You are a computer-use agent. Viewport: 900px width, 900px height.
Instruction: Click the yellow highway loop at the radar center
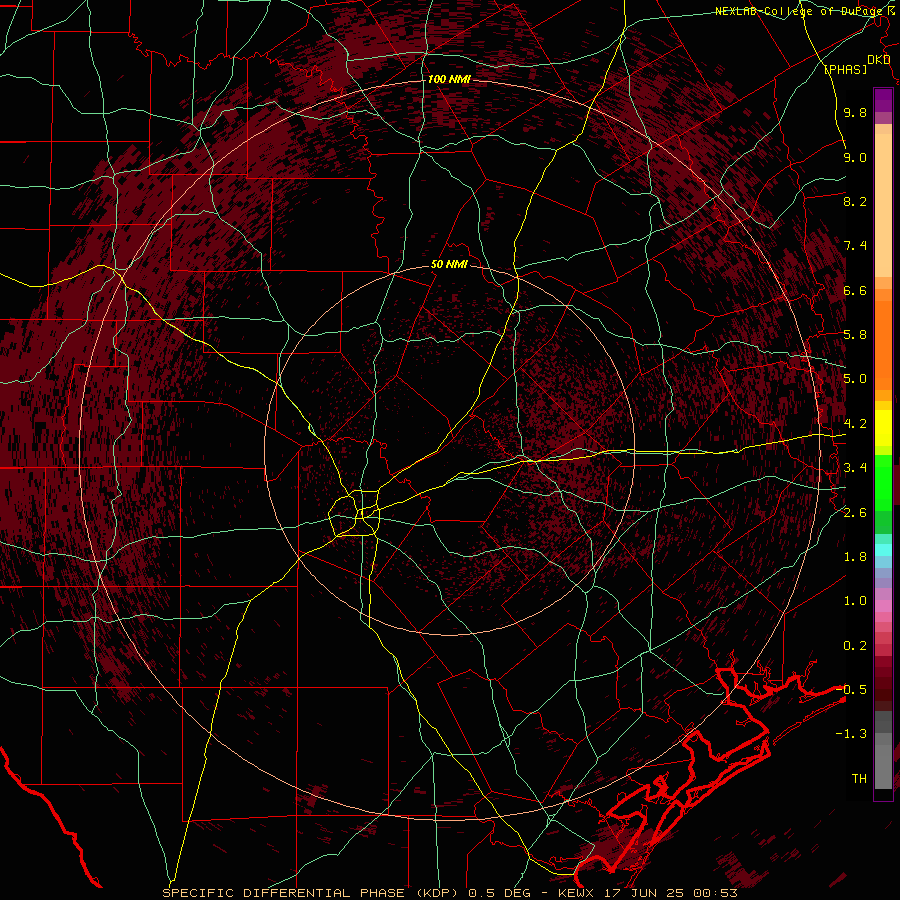355,513
